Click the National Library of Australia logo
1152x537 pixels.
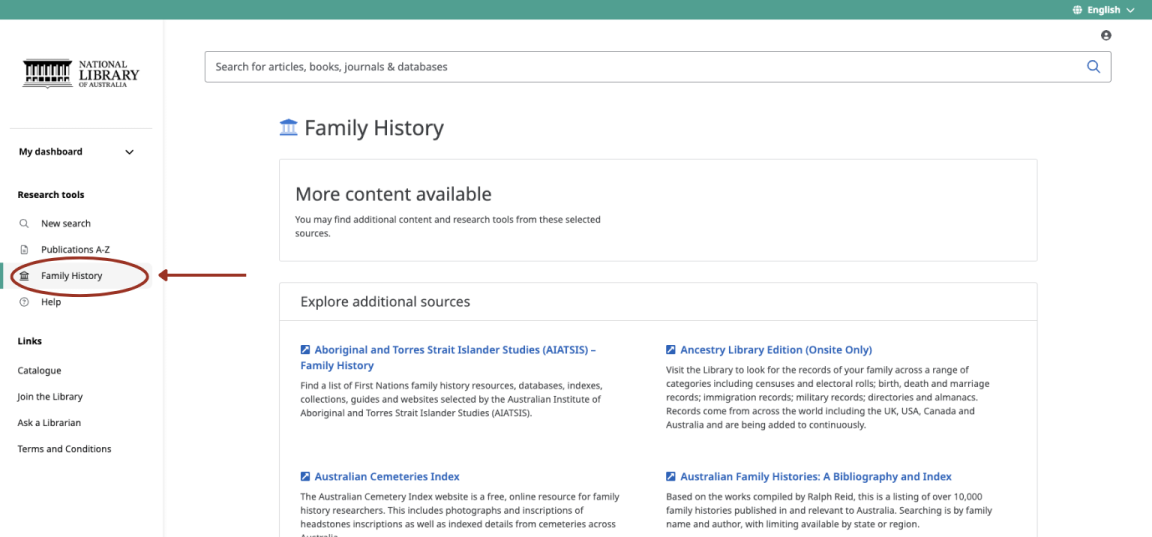[x=81, y=73]
